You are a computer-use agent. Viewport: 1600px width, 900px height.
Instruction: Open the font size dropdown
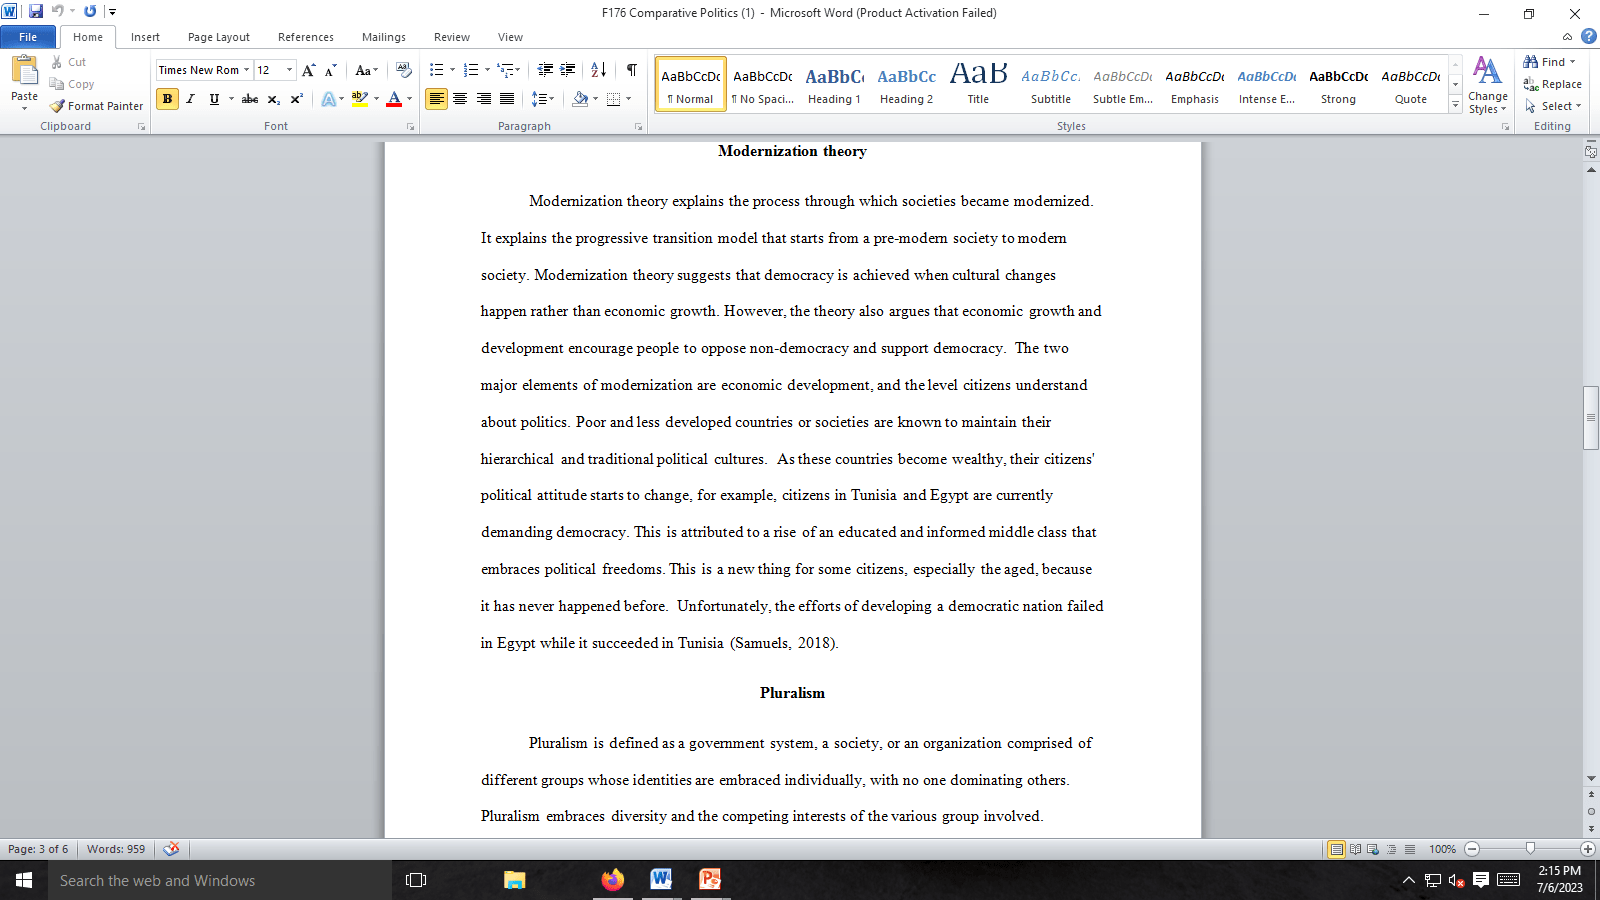tap(290, 70)
